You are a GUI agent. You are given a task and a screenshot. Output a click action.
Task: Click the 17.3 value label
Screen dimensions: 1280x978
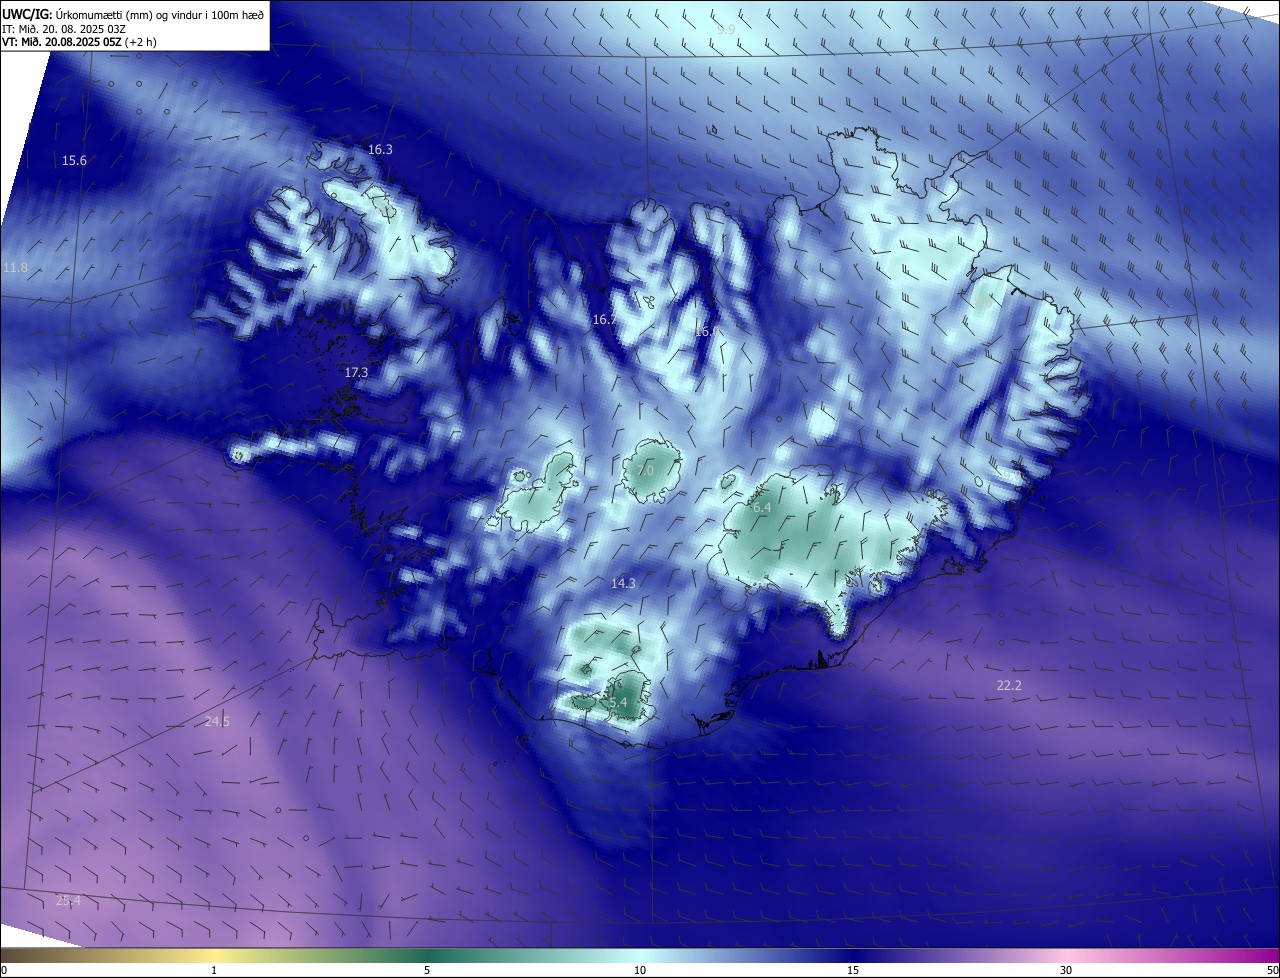click(356, 372)
